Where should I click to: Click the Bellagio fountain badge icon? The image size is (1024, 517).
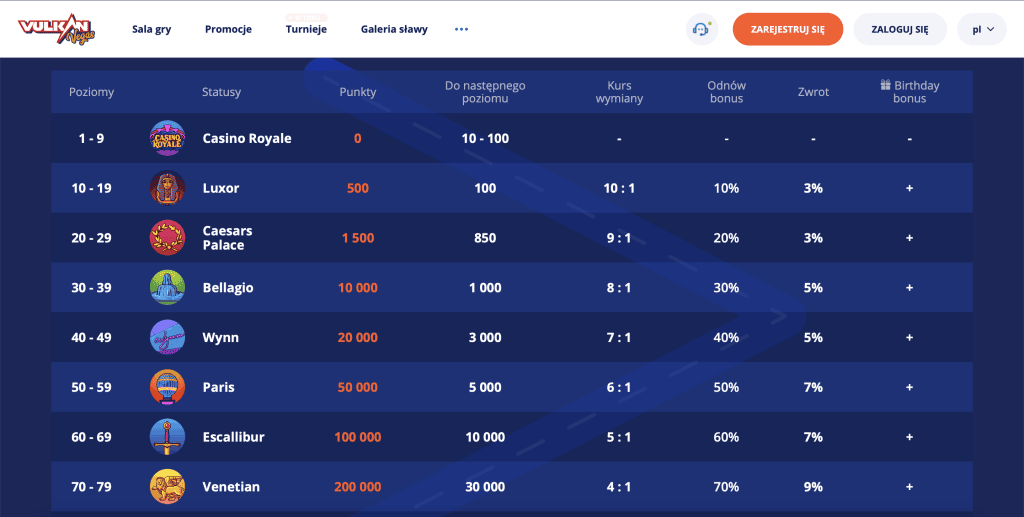click(167, 287)
